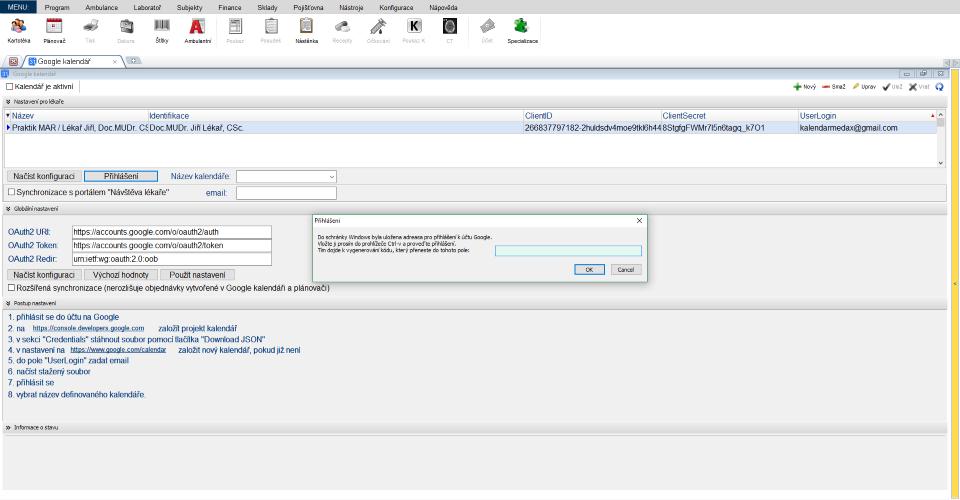Open the Finance menu
The width and height of the screenshot is (960, 500).
coord(230,7)
